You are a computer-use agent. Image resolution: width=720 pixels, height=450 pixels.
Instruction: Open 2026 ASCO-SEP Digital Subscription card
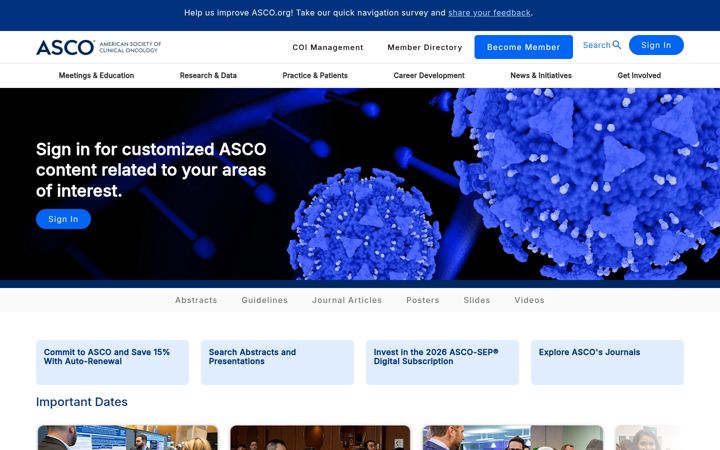tap(442, 362)
